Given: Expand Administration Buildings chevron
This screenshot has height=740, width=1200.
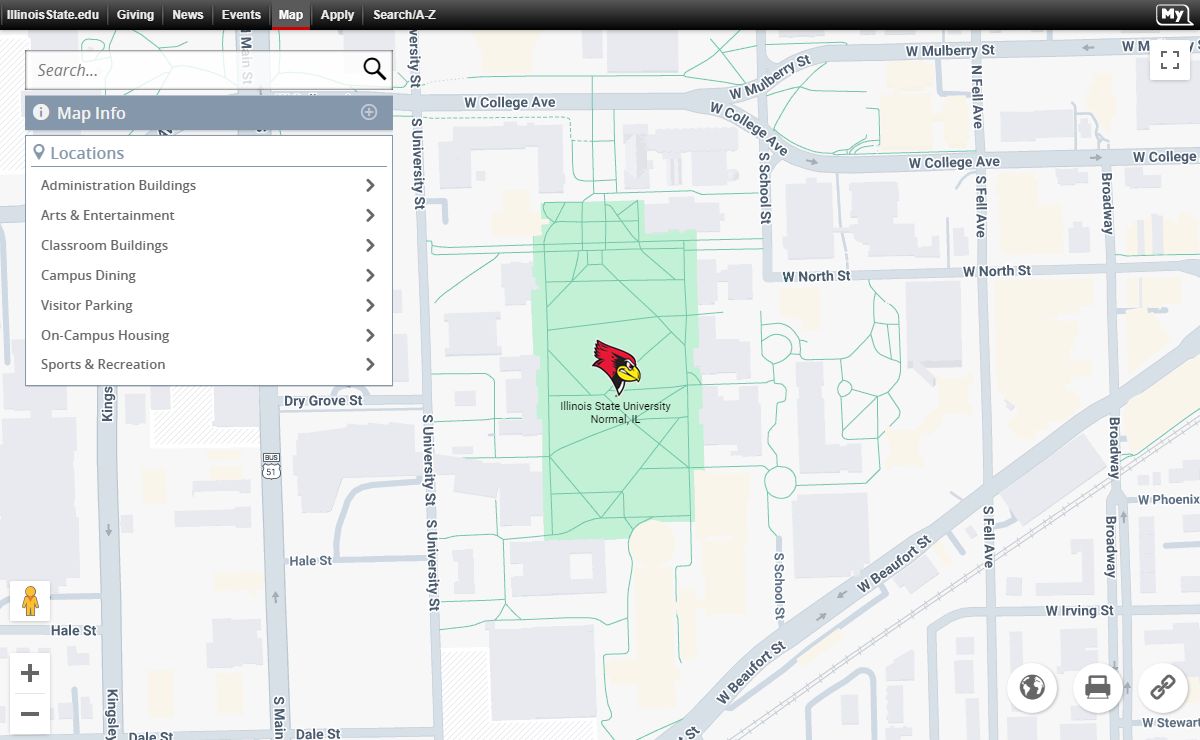Looking at the screenshot, I should tap(370, 185).
